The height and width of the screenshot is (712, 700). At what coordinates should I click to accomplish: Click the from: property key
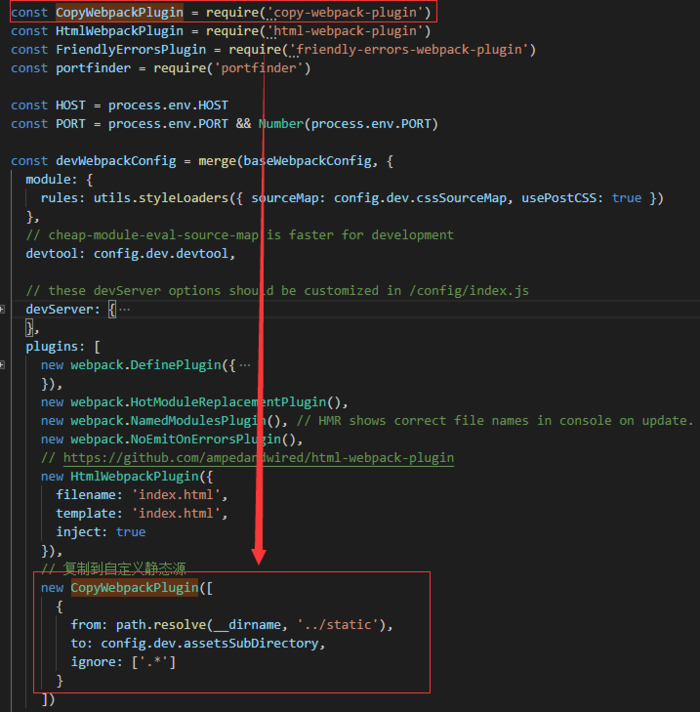tap(89, 625)
